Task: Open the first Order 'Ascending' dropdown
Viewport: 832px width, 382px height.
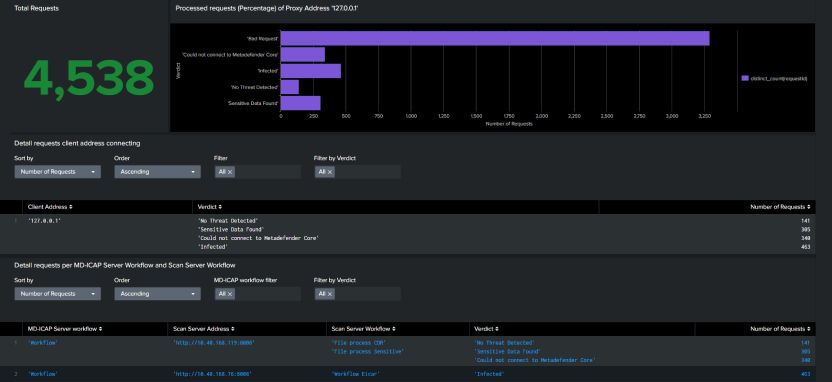Action: [158, 172]
